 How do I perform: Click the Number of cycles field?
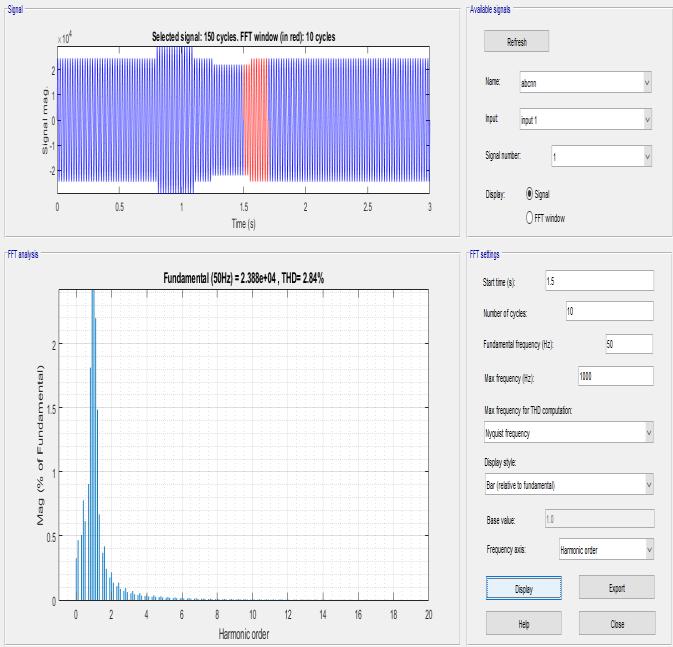coord(609,311)
